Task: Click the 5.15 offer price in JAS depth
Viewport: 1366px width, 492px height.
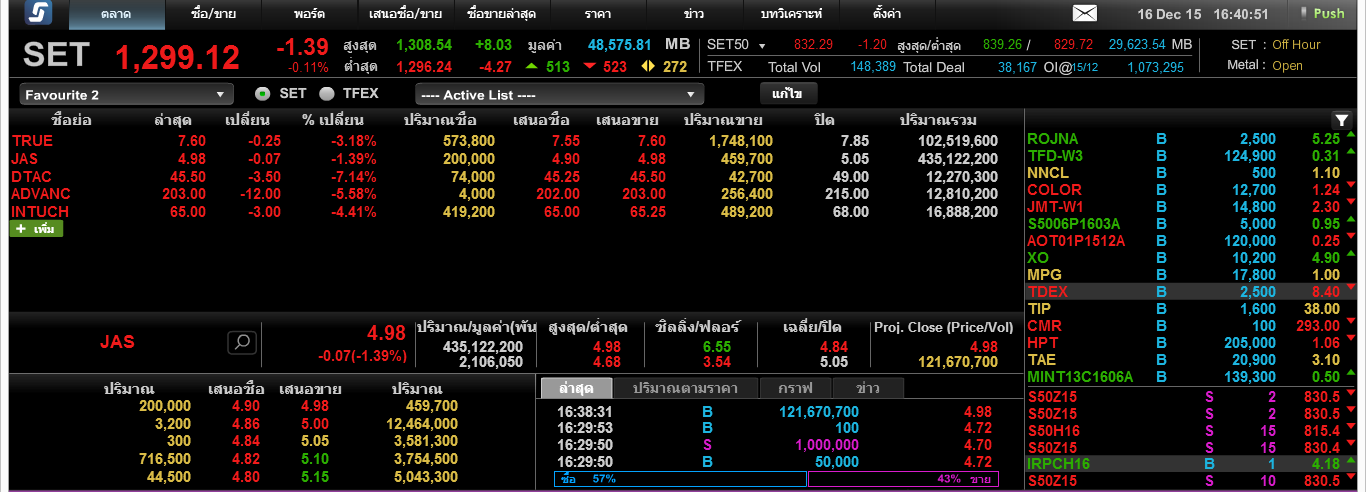Action: click(314, 477)
